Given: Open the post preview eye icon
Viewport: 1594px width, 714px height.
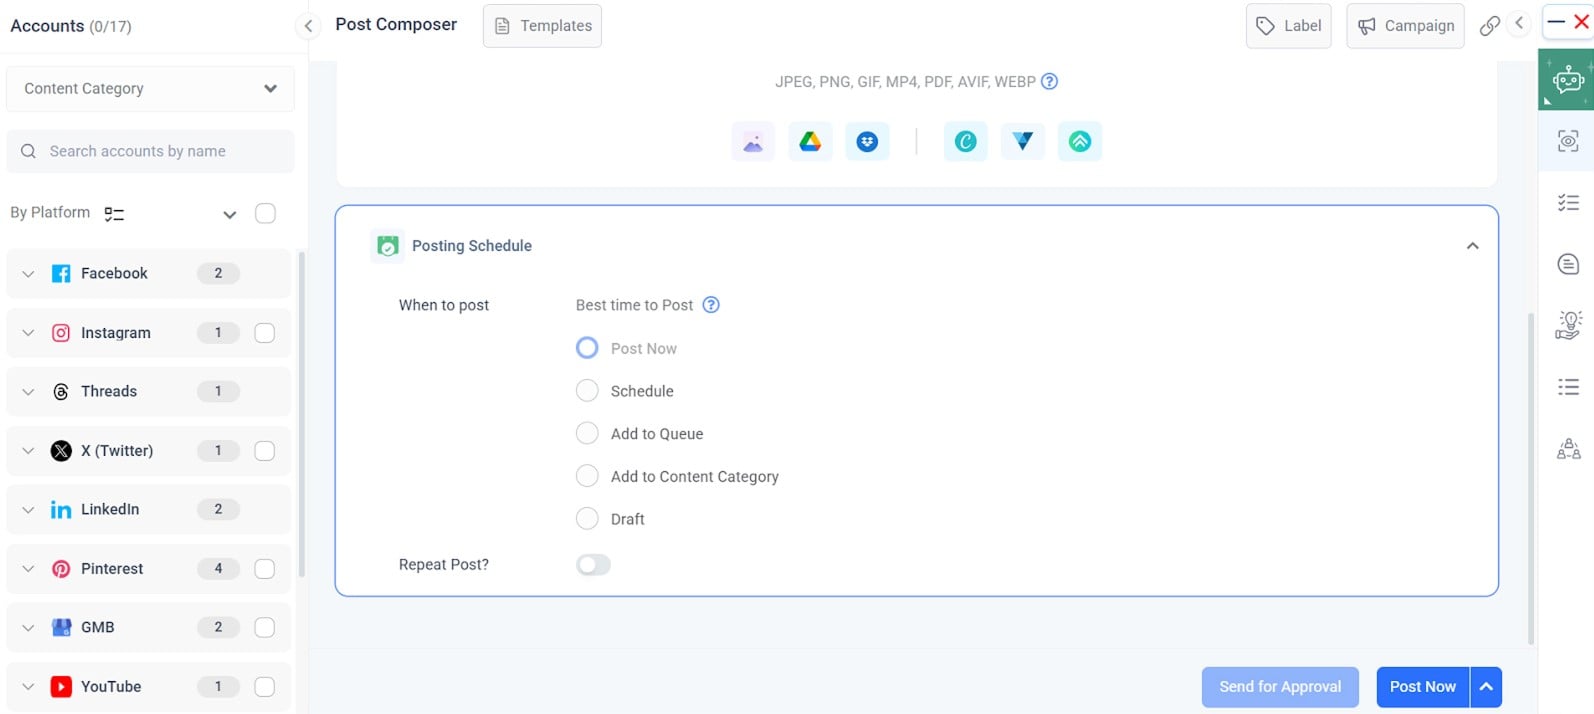Looking at the screenshot, I should (x=1568, y=142).
